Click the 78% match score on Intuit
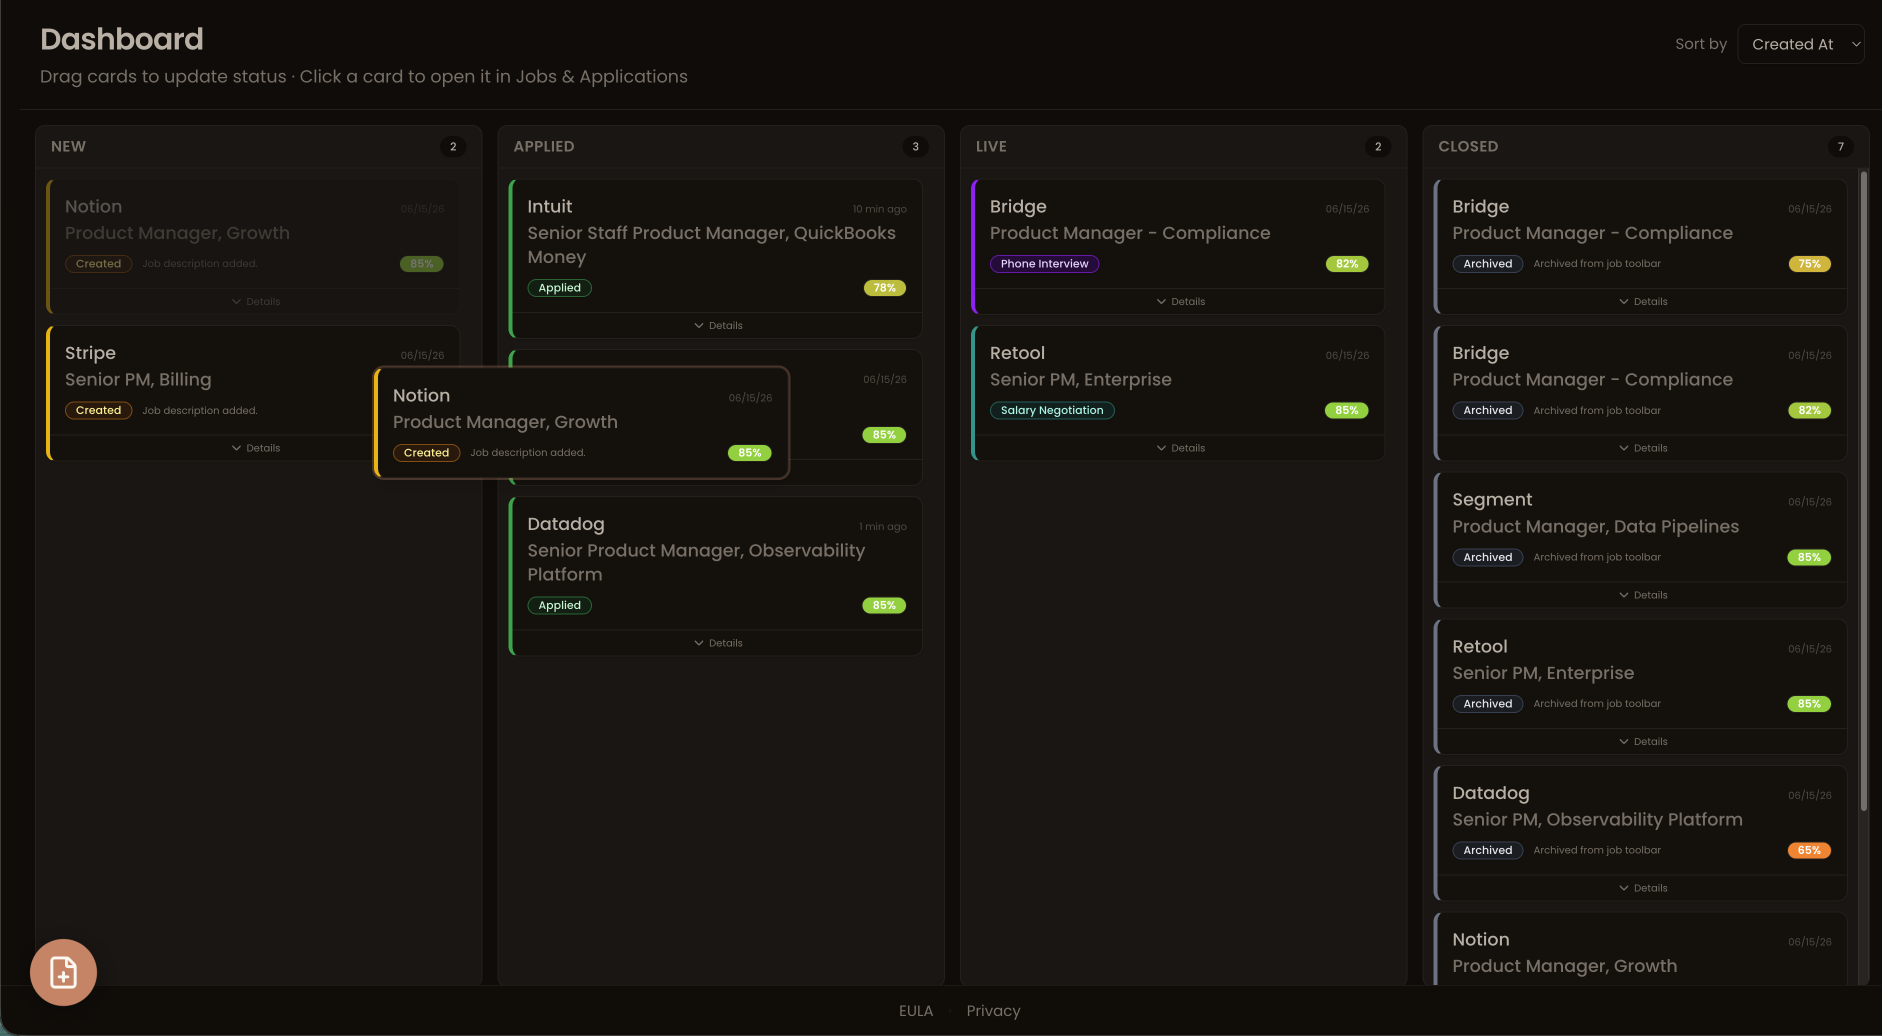Screen dimensions: 1882x1036 pyautogui.click(x=884, y=288)
